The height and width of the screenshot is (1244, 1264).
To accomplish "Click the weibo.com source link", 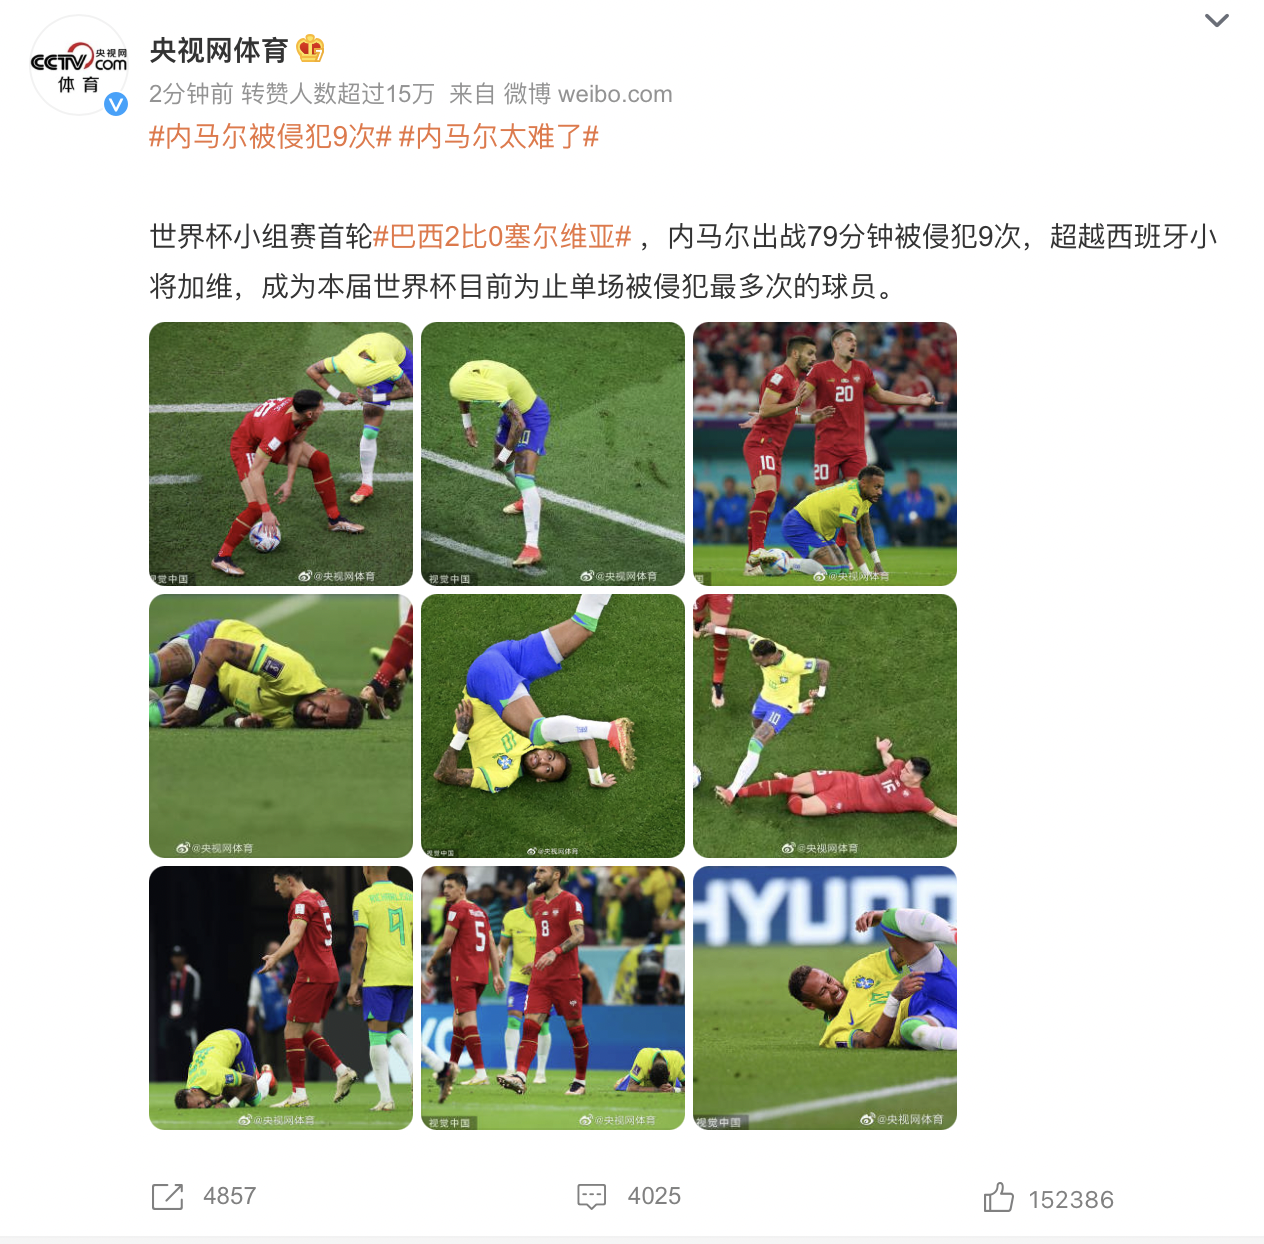I will 615,94.
